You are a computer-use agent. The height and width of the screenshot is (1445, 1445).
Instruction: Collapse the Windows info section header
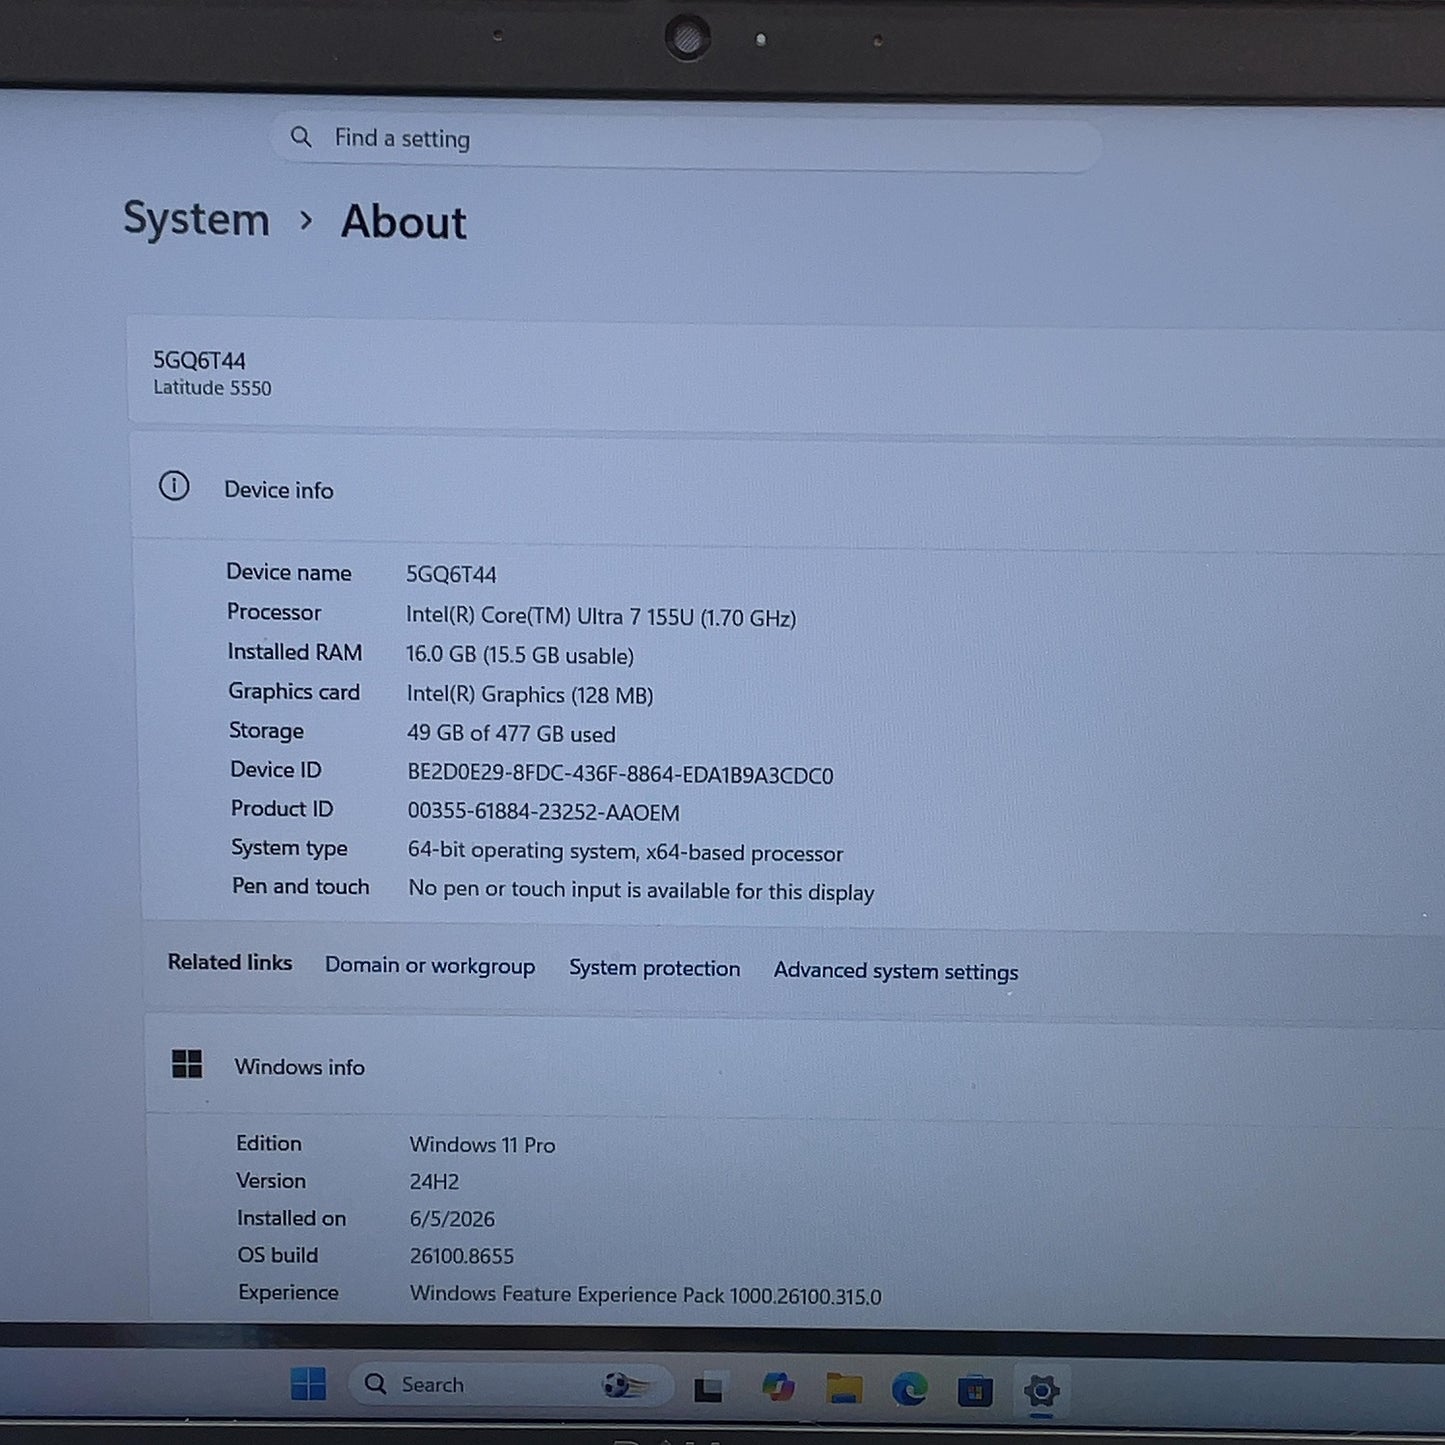tap(795, 1068)
